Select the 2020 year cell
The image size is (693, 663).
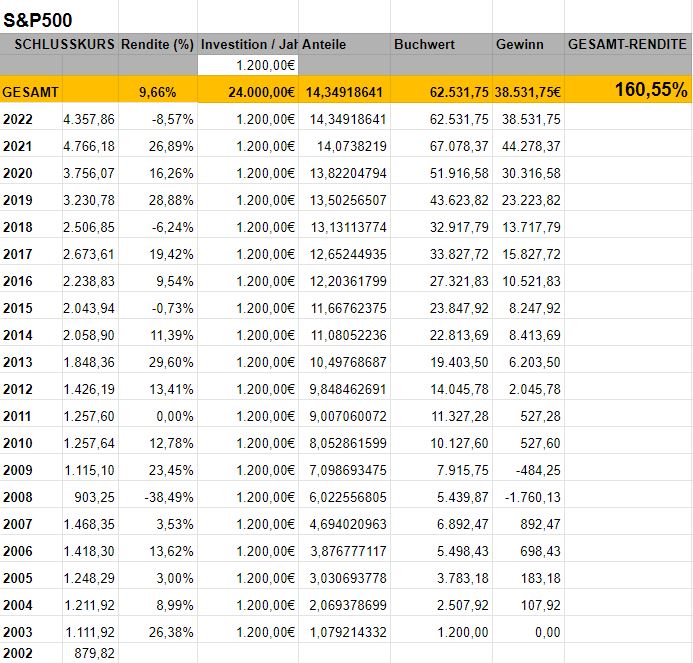[18, 173]
